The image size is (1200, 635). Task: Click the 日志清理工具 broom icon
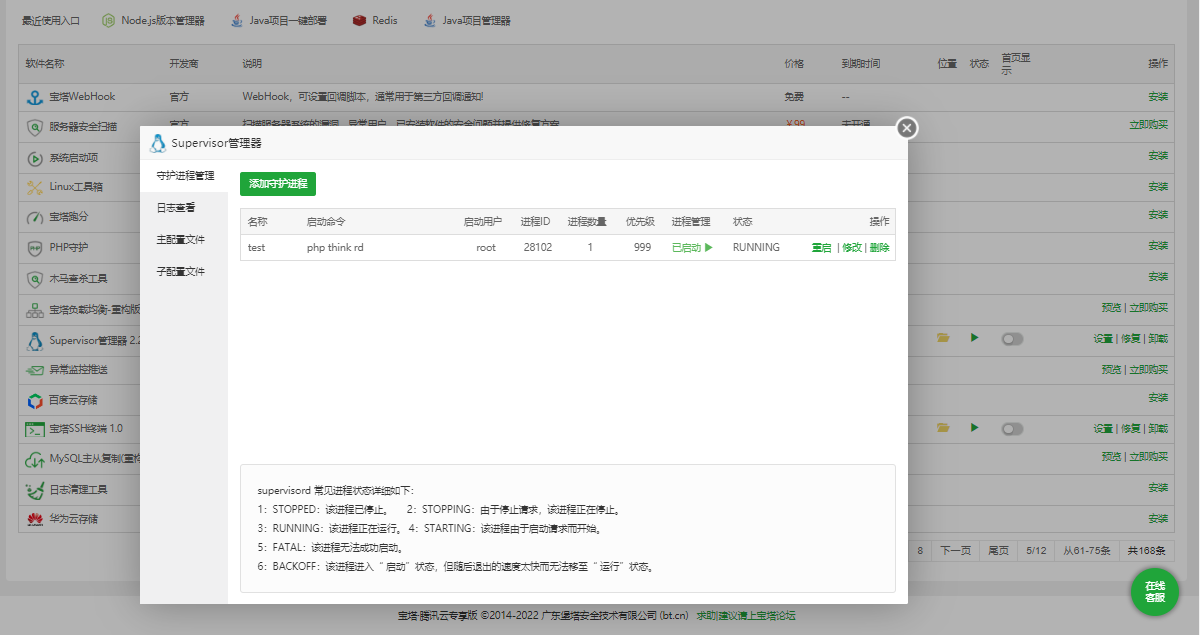pos(34,490)
